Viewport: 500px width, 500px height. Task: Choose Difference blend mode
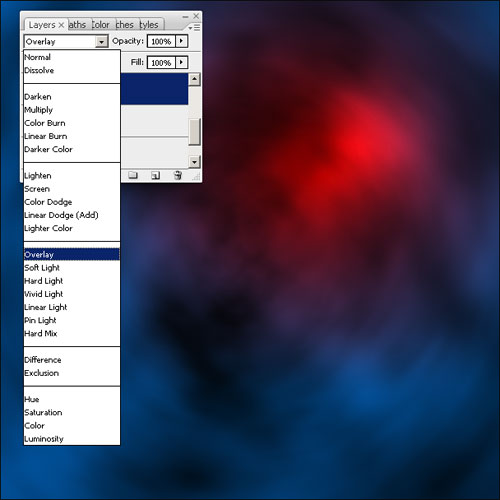(72, 360)
